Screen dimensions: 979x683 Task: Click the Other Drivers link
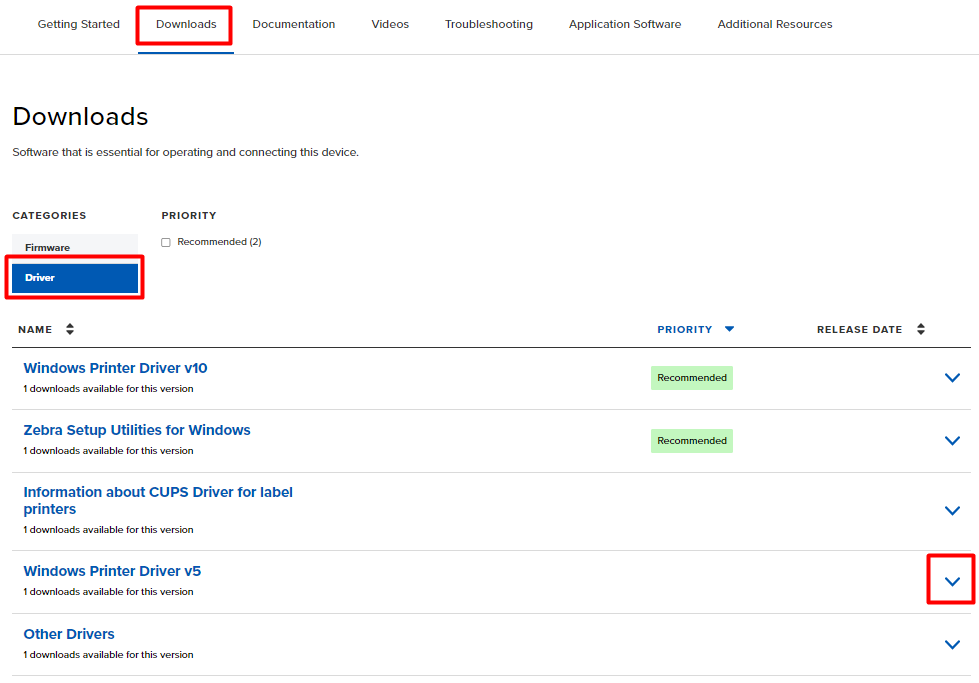coord(69,634)
